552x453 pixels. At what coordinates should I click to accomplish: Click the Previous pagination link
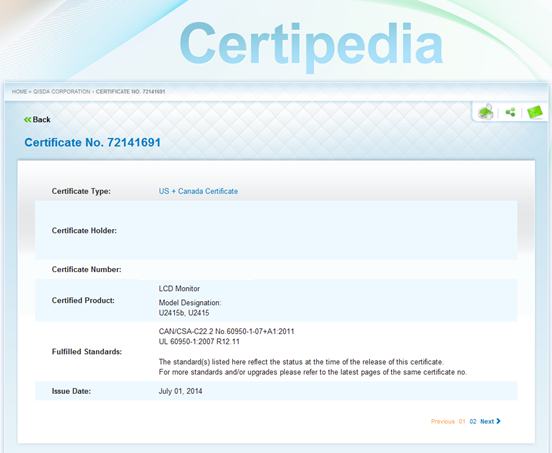tap(443, 421)
